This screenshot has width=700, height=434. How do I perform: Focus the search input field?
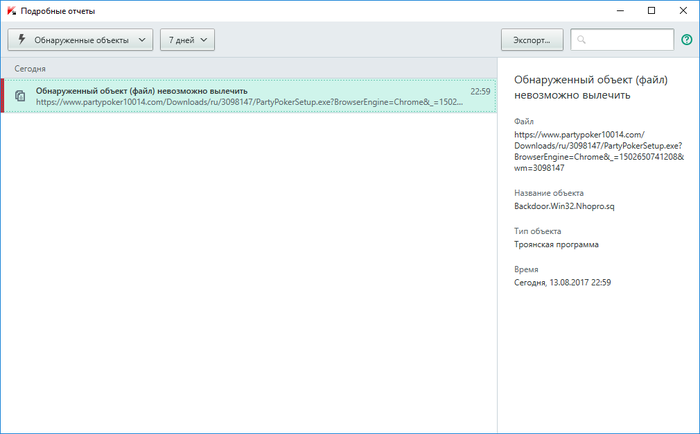(622, 40)
